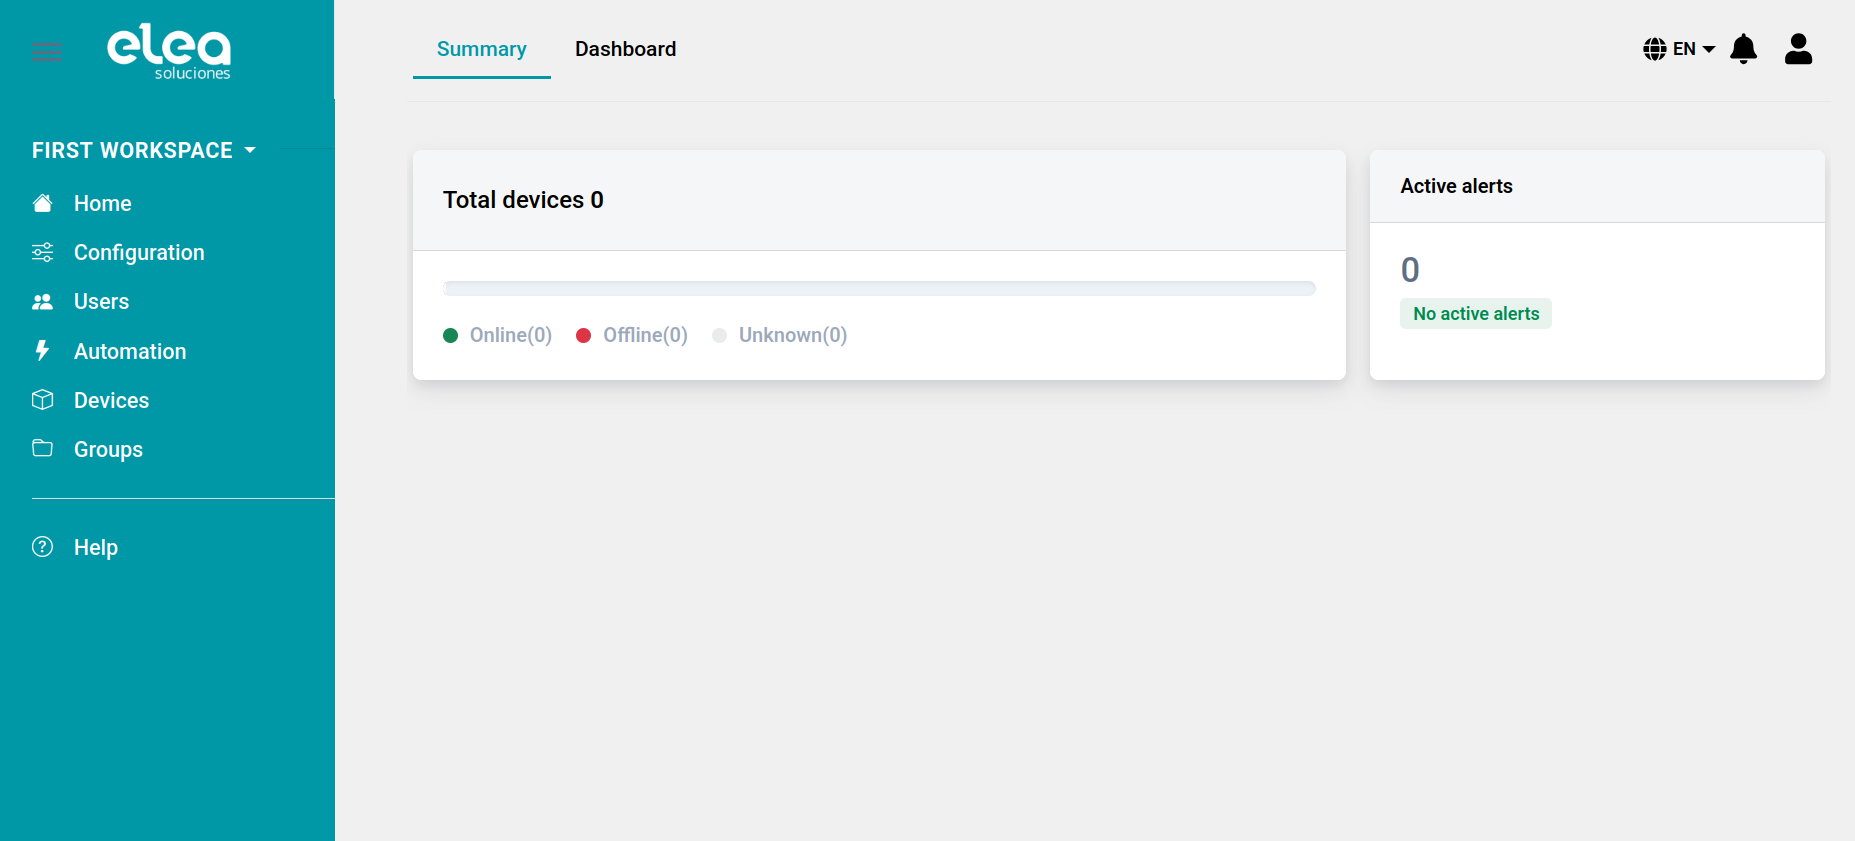Switch to the Dashboard tab
This screenshot has height=841, width=1855.
click(625, 49)
